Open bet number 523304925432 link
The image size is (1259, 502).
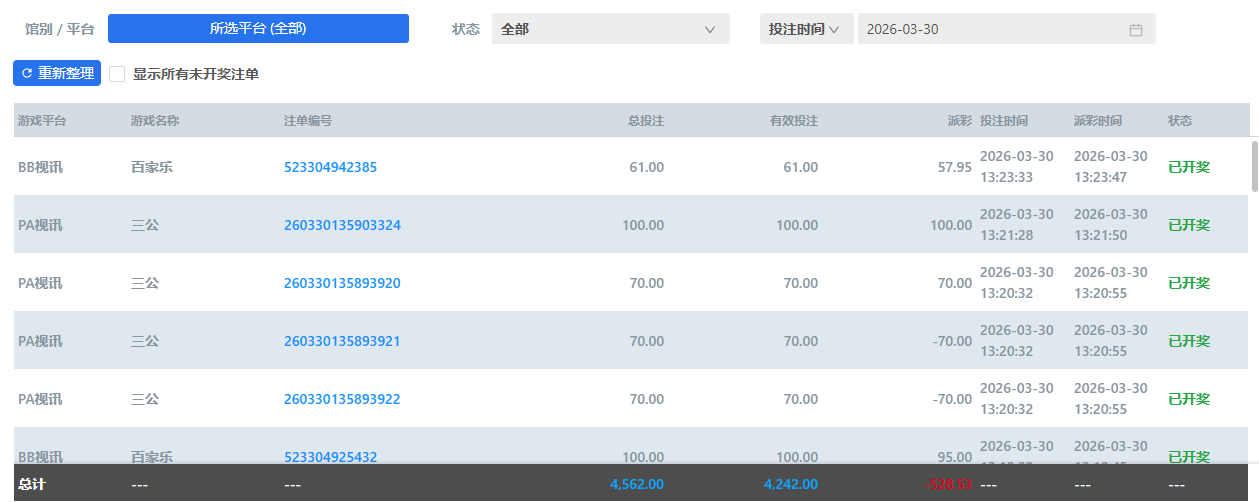coord(330,456)
